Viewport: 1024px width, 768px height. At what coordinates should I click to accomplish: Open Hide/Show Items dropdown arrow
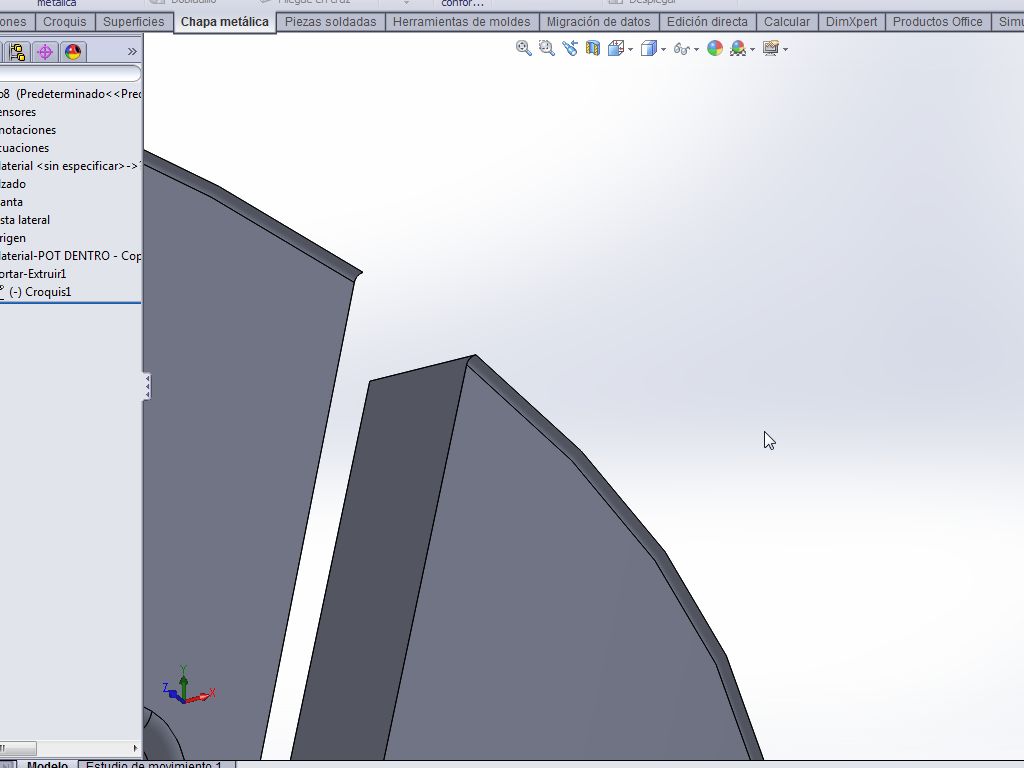pos(696,50)
